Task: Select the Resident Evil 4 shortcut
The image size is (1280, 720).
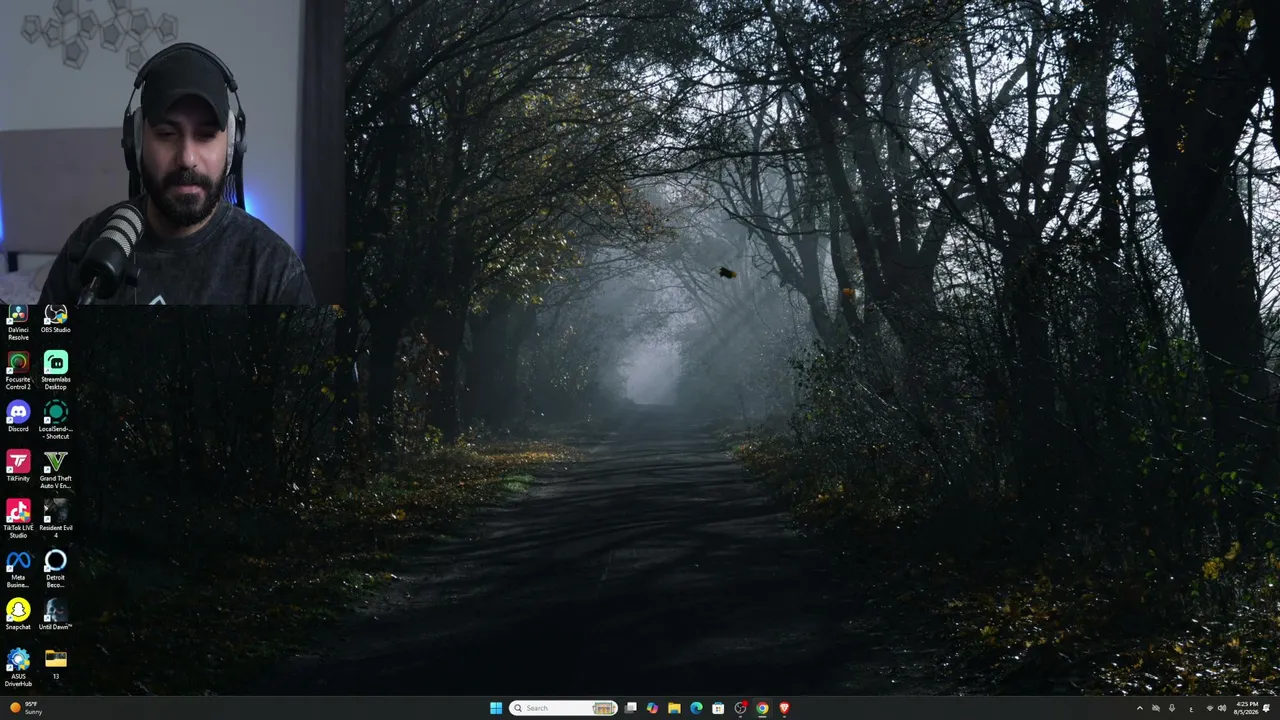Action: (x=56, y=520)
